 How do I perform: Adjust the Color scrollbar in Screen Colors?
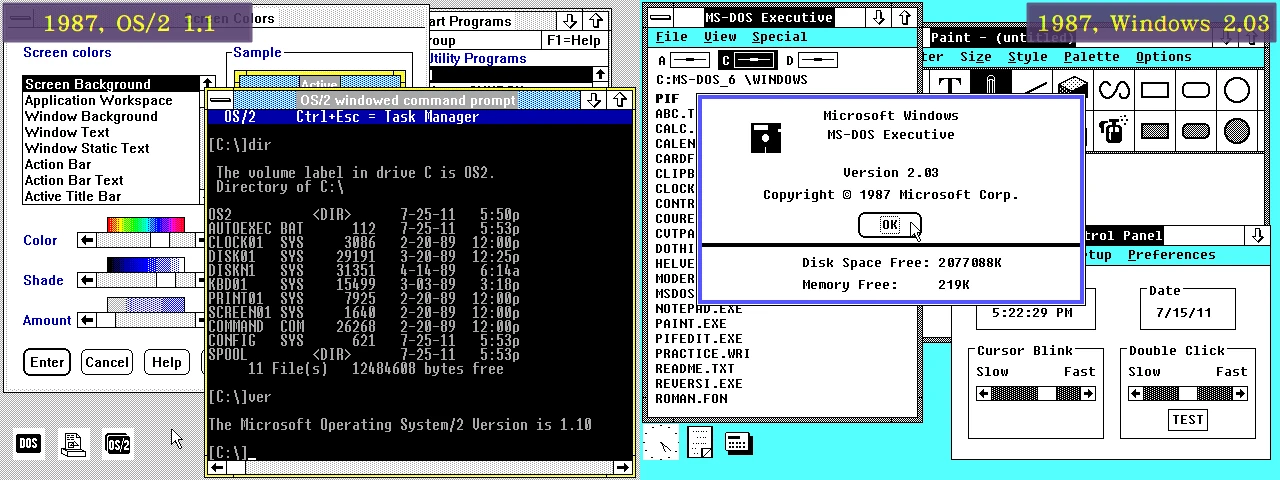(140, 240)
